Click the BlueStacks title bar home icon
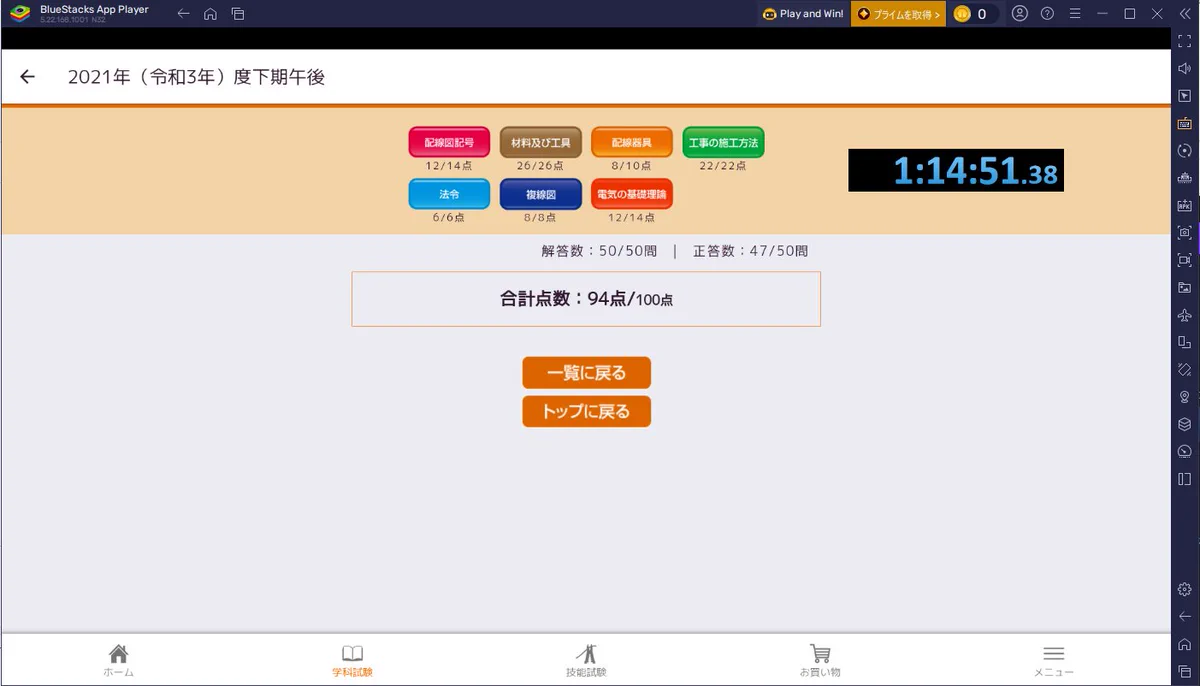This screenshot has width=1200, height=686. [210, 14]
